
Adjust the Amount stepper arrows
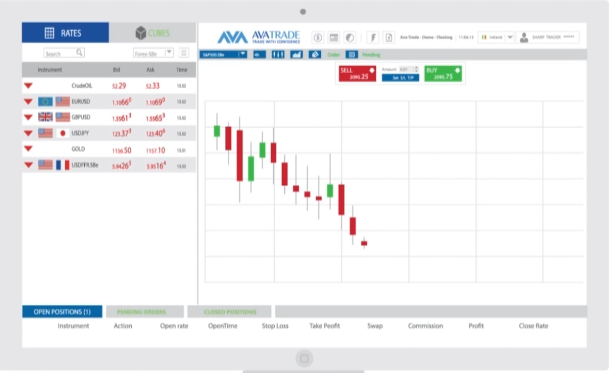[416, 69]
